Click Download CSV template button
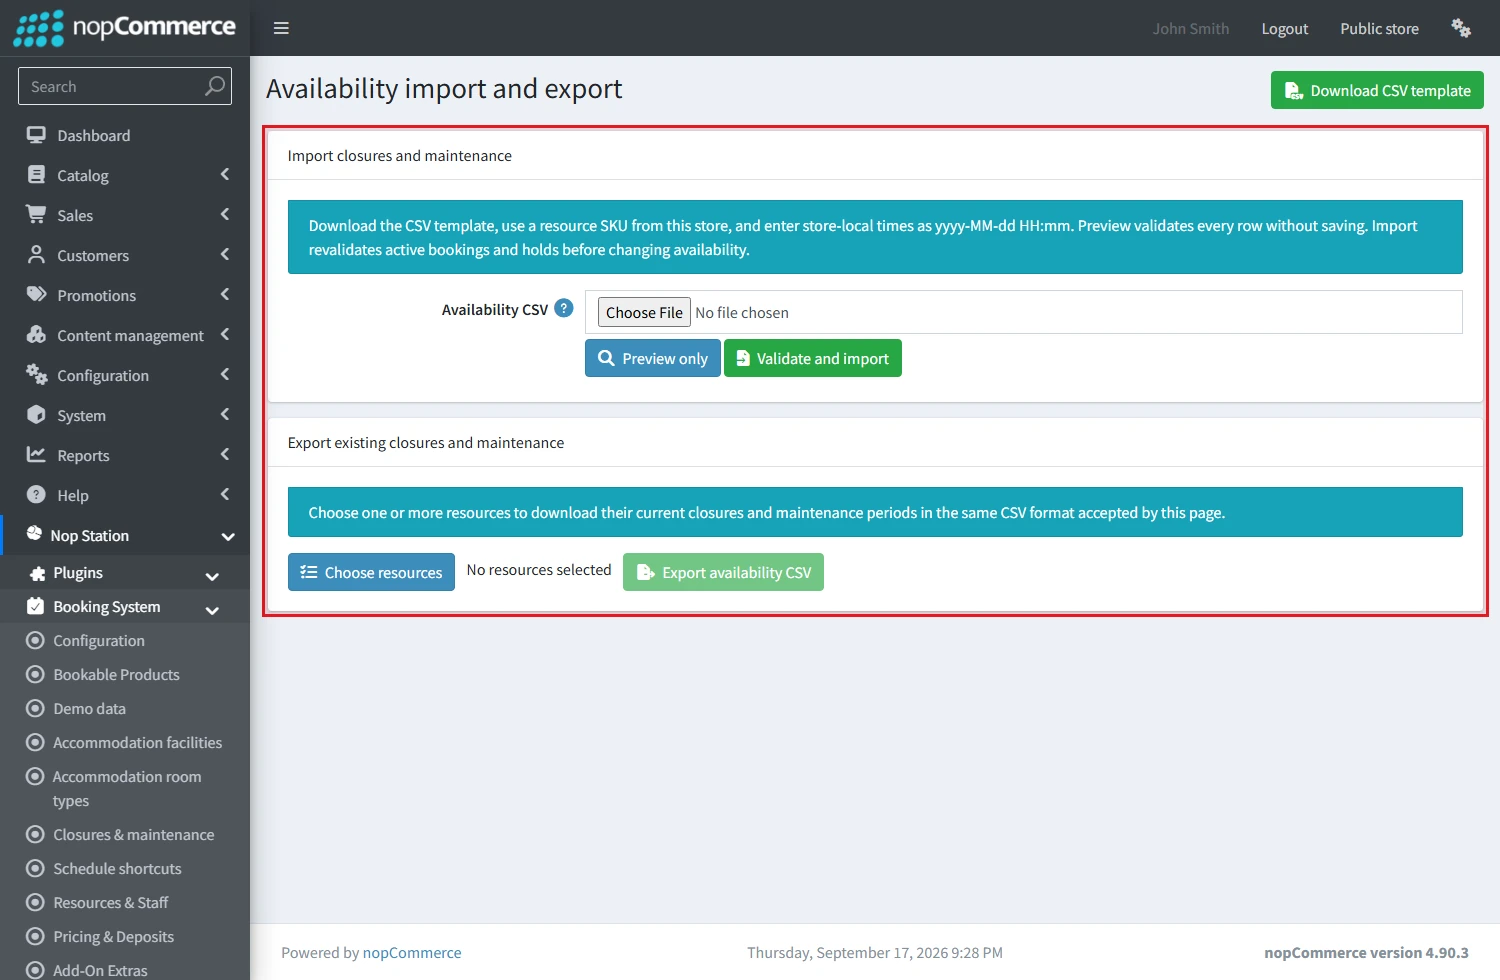The width and height of the screenshot is (1500, 980). pos(1377,90)
